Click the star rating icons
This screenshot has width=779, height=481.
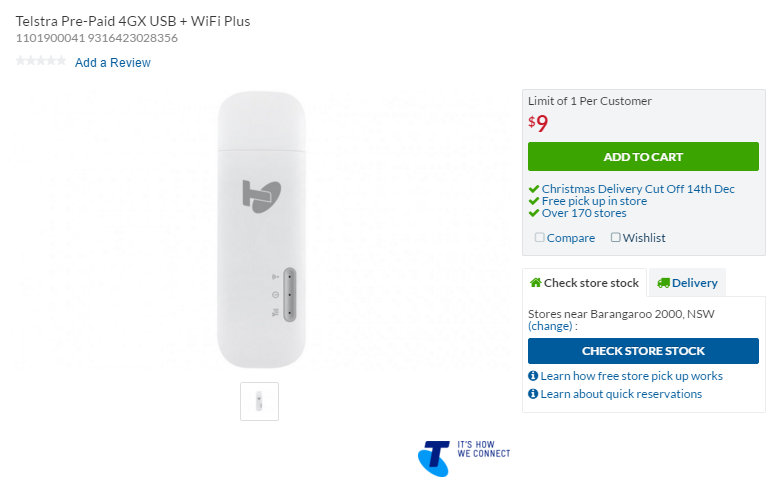pos(41,62)
